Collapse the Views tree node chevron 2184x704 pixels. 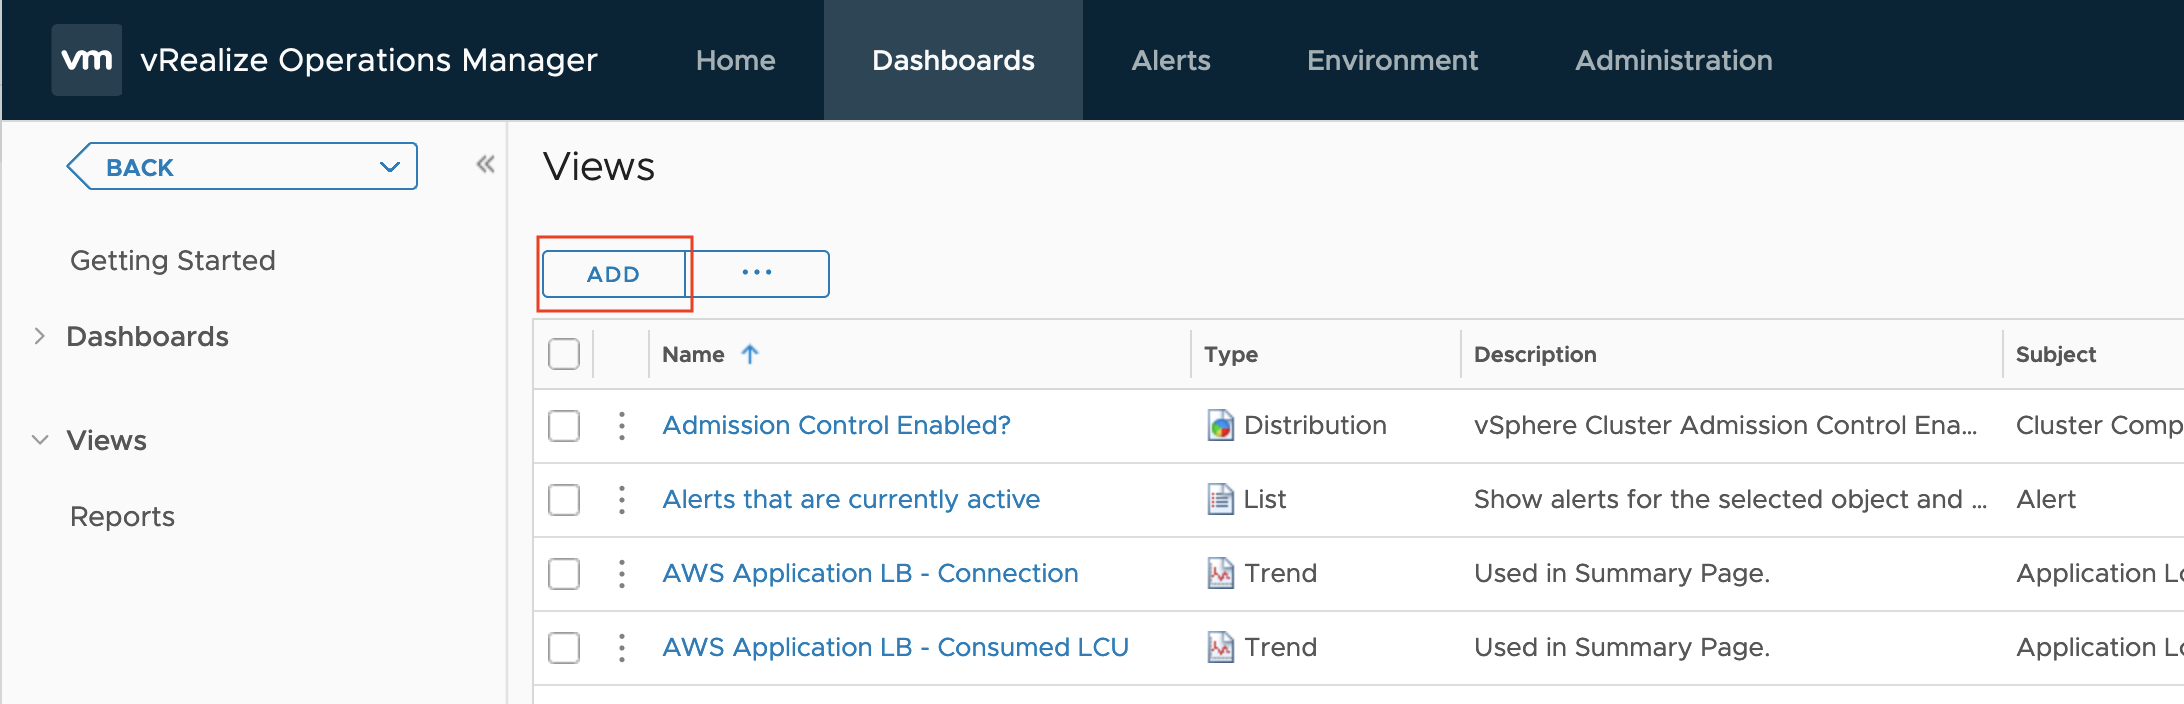click(40, 440)
